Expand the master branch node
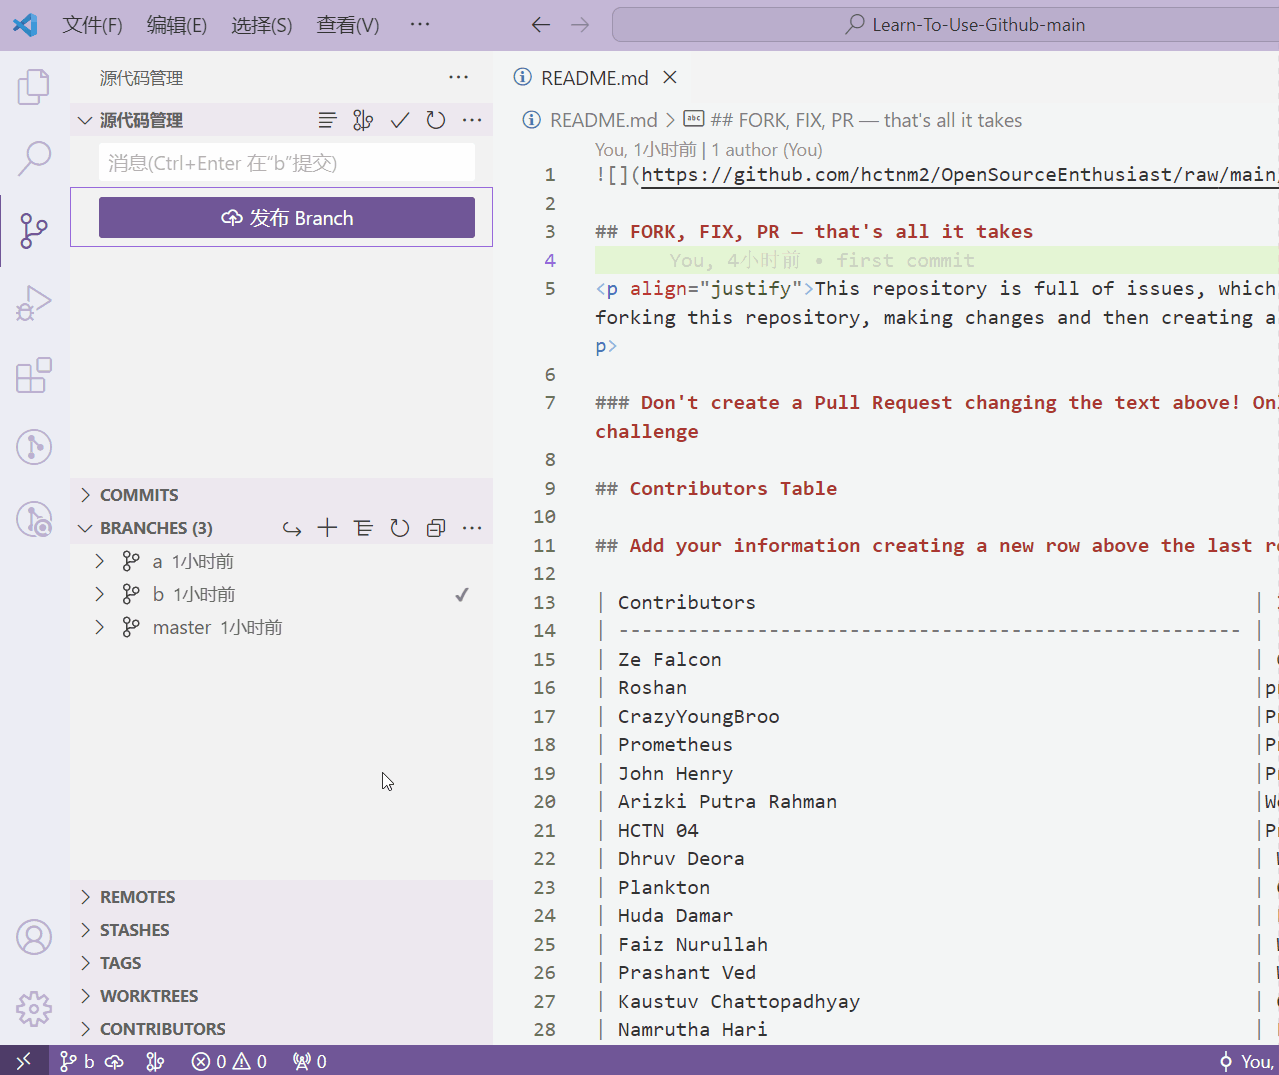Screen dimensions: 1279x1075 pyautogui.click(x=100, y=627)
